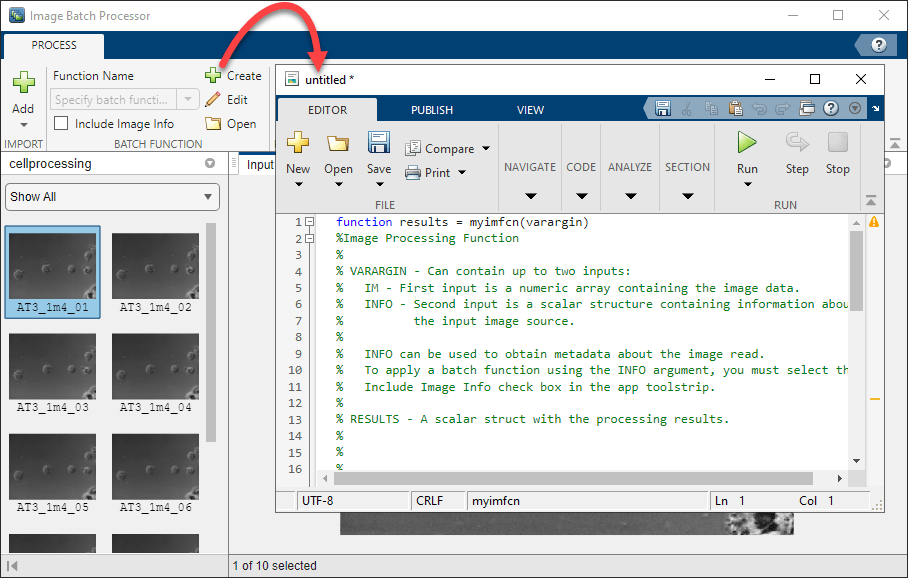Open the Show All filter dropdown
This screenshot has width=908, height=578.
tap(111, 197)
